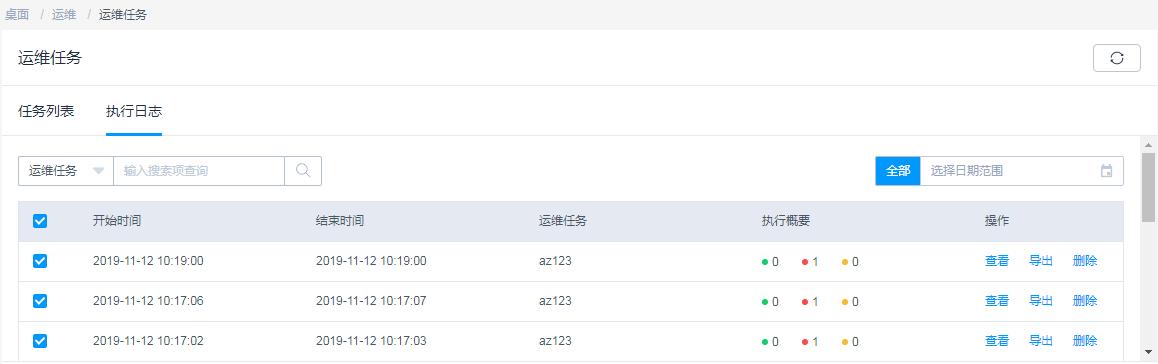This screenshot has width=1158, height=364.
Task: Toggle the select-all header checkbox
Action: pos(40,221)
